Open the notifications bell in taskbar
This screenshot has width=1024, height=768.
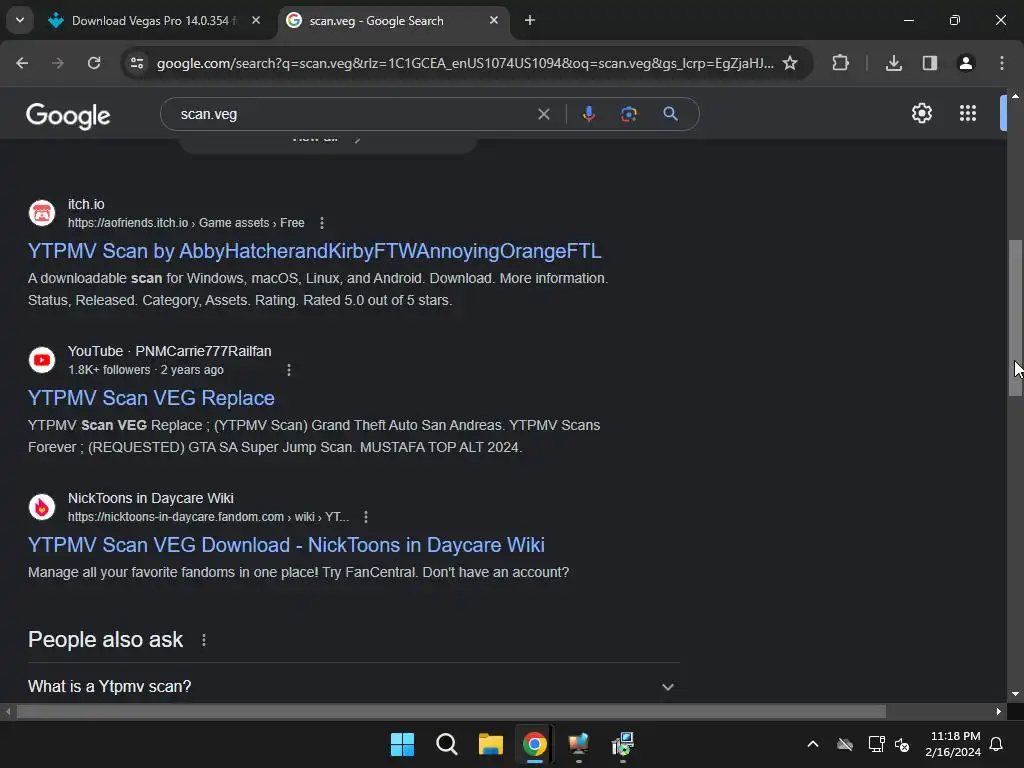[997, 744]
